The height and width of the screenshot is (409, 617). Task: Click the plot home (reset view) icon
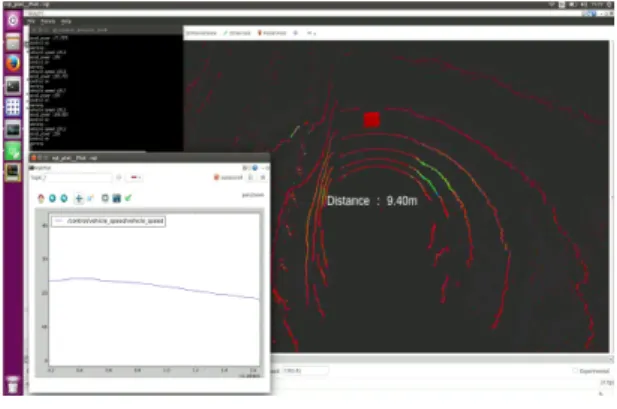[x=41, y=198]
